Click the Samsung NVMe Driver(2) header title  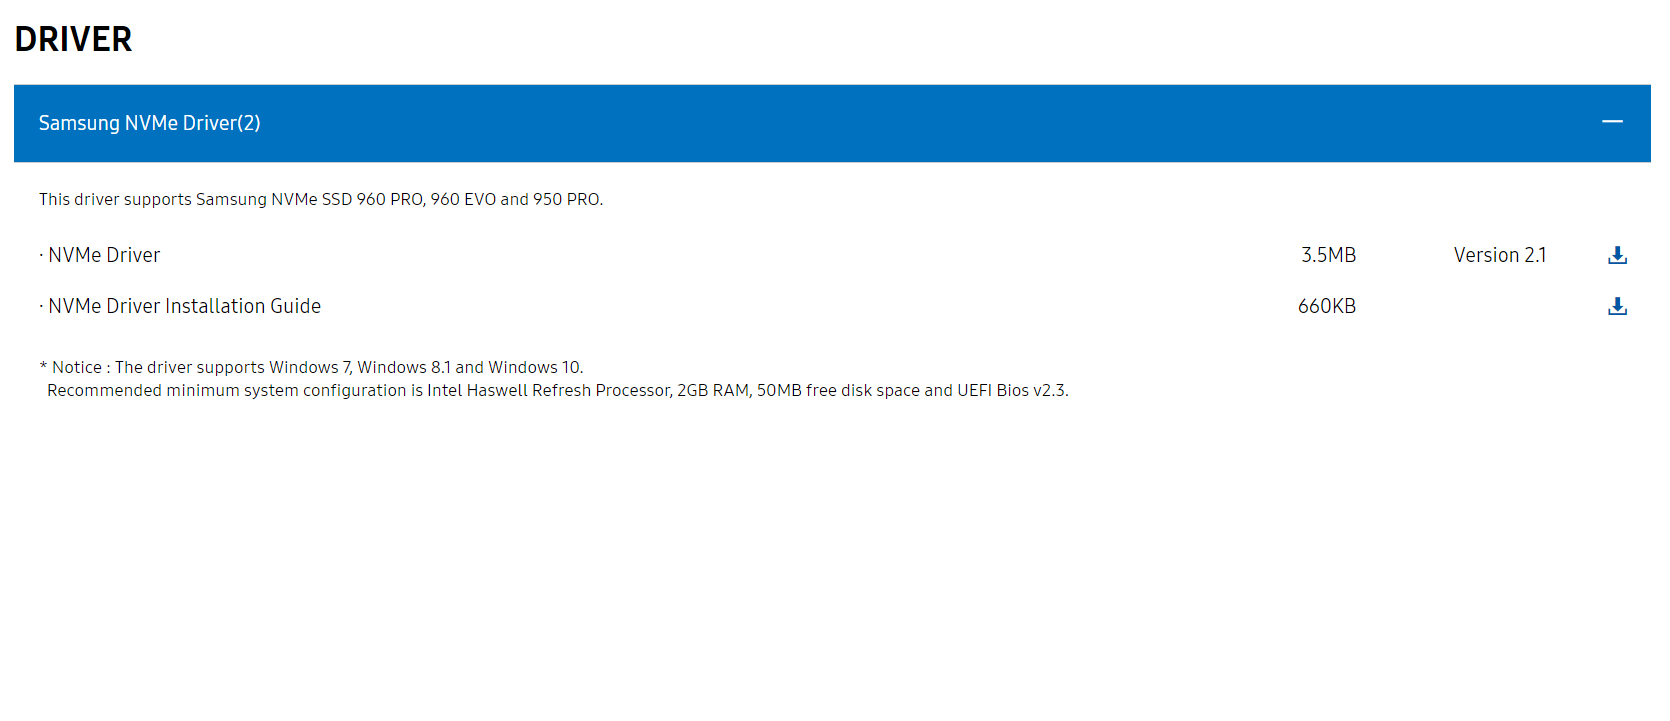point(149,123)
